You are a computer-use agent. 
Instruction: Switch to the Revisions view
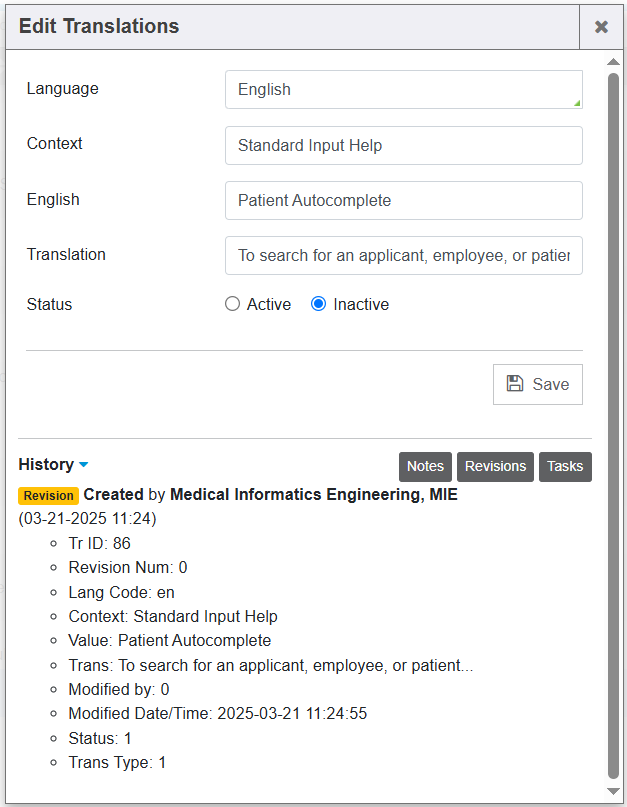click(495, 466)
